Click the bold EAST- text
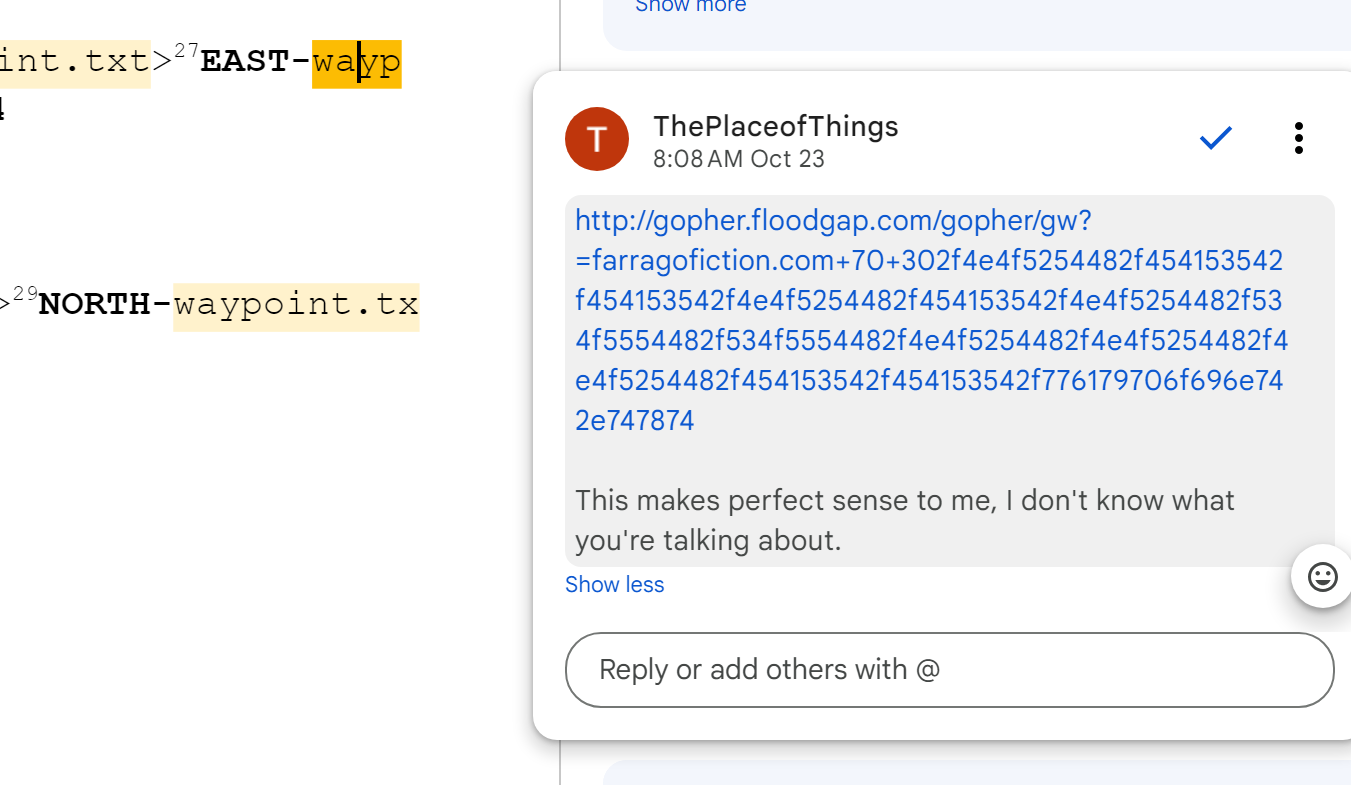 pos(255,63)
